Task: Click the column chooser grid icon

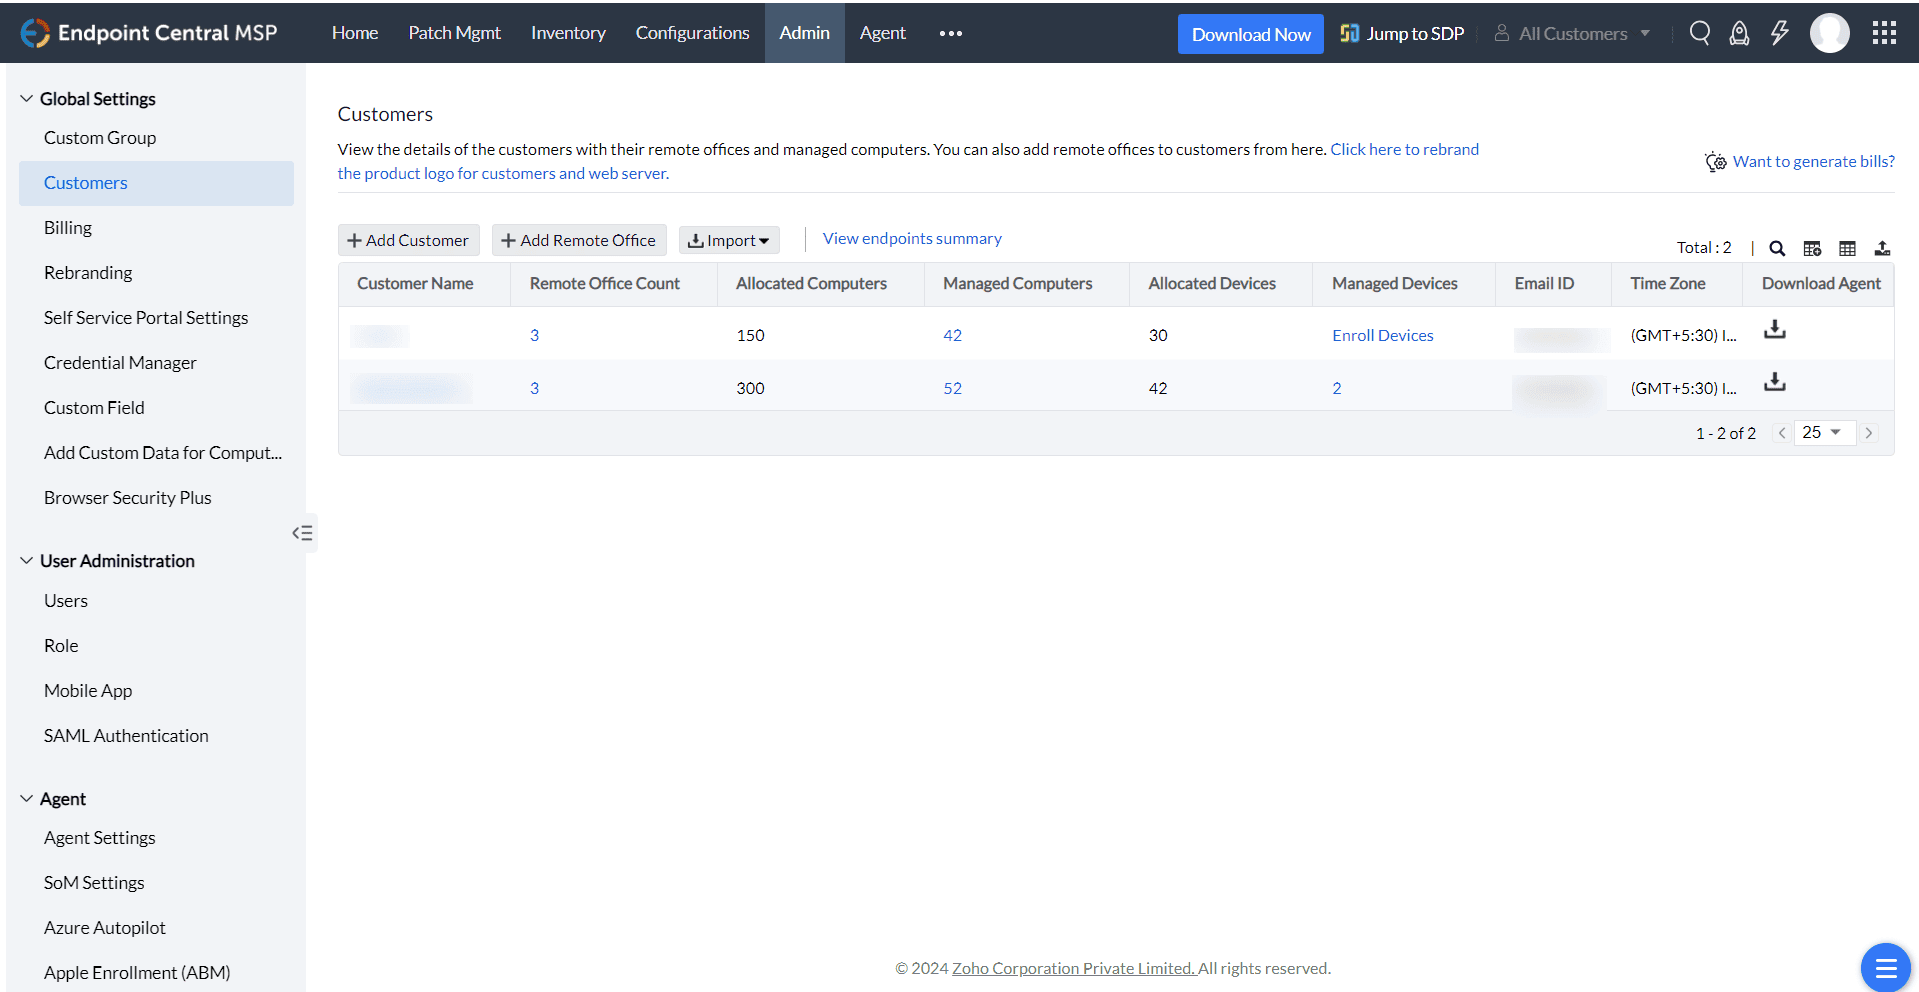Action: tap(1847, 248)
